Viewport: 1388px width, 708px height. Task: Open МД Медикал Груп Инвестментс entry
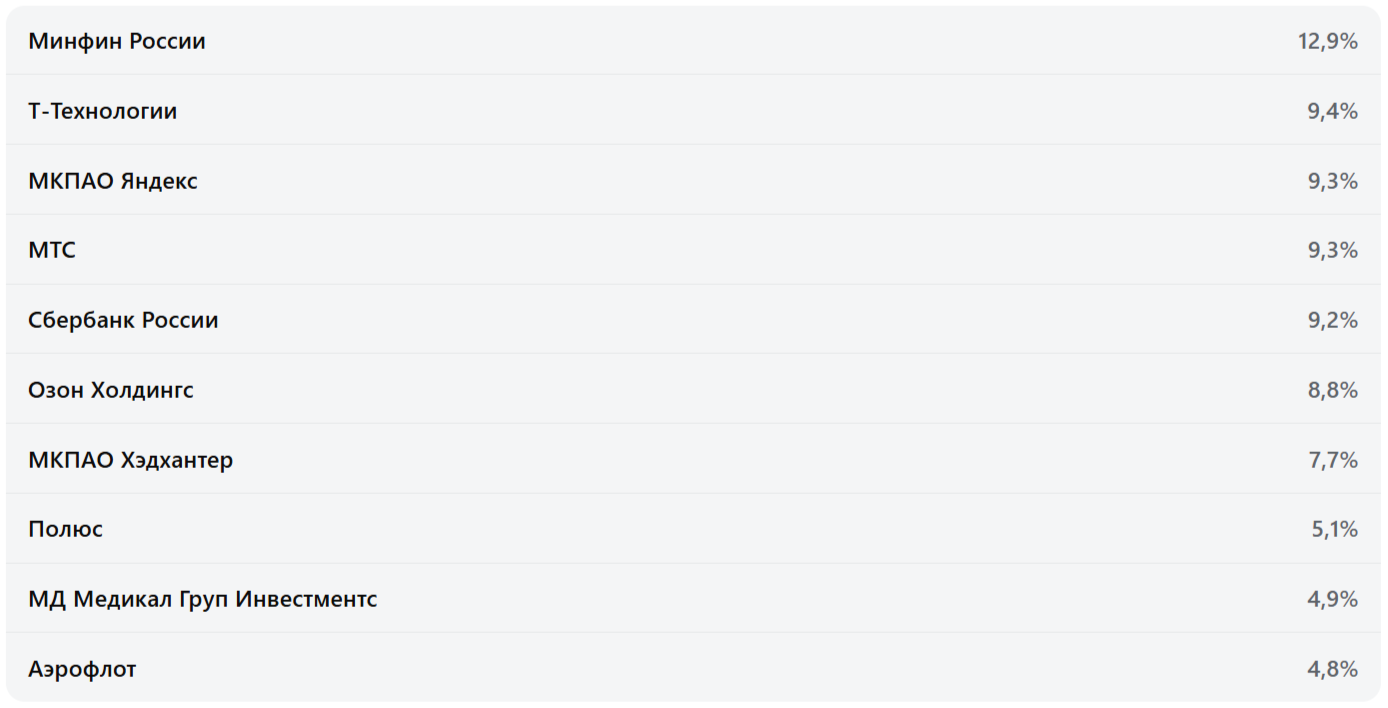tap(203, 599)
